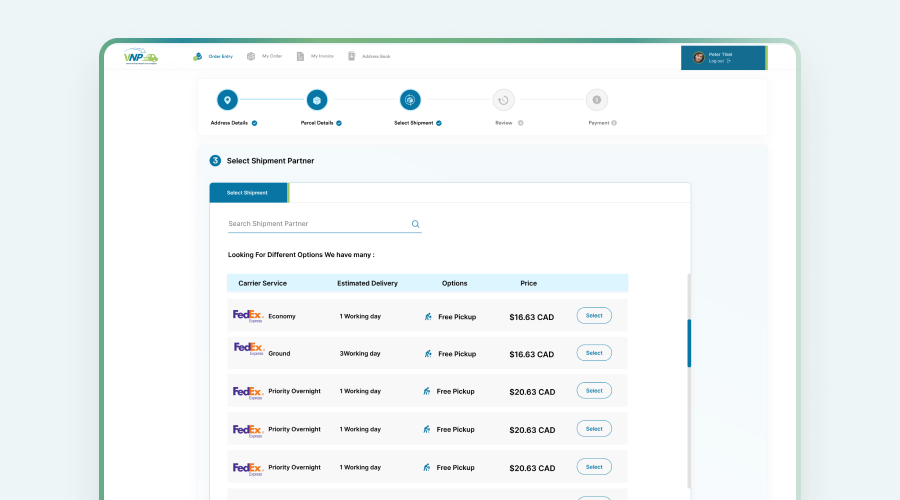
Task: Click the Carrier Service column header
Action: (x=262, y=284)
